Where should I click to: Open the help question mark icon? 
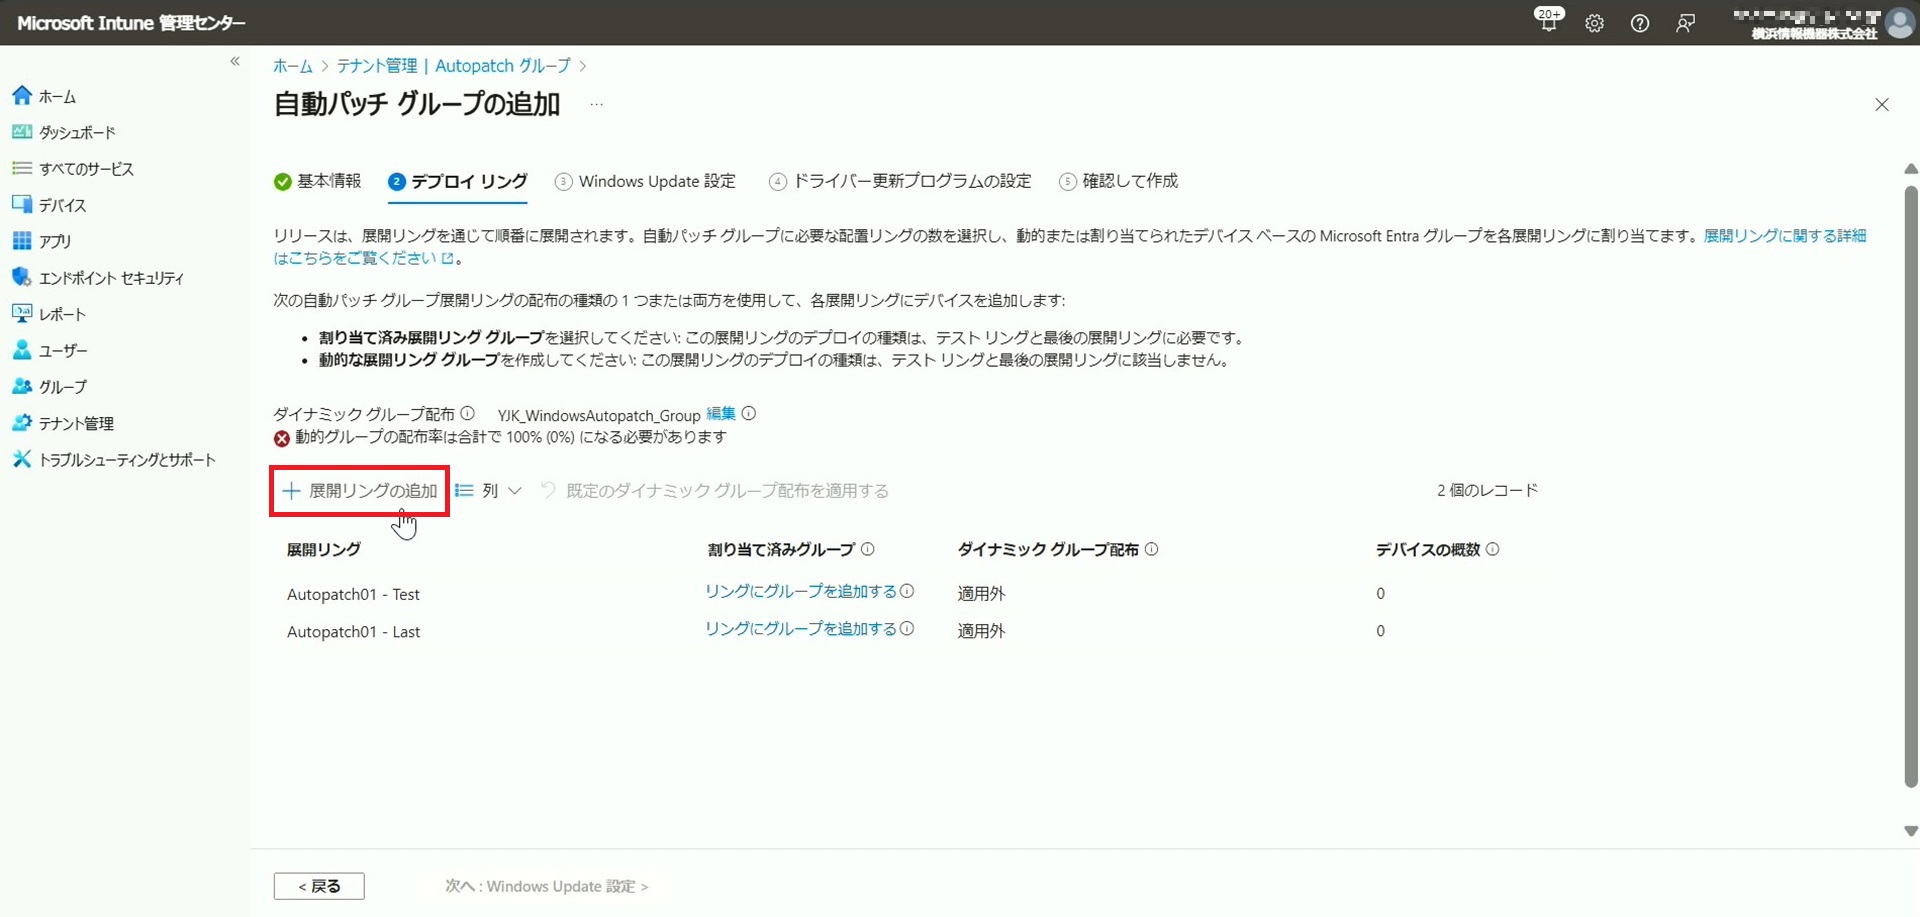click(1640, 23)
